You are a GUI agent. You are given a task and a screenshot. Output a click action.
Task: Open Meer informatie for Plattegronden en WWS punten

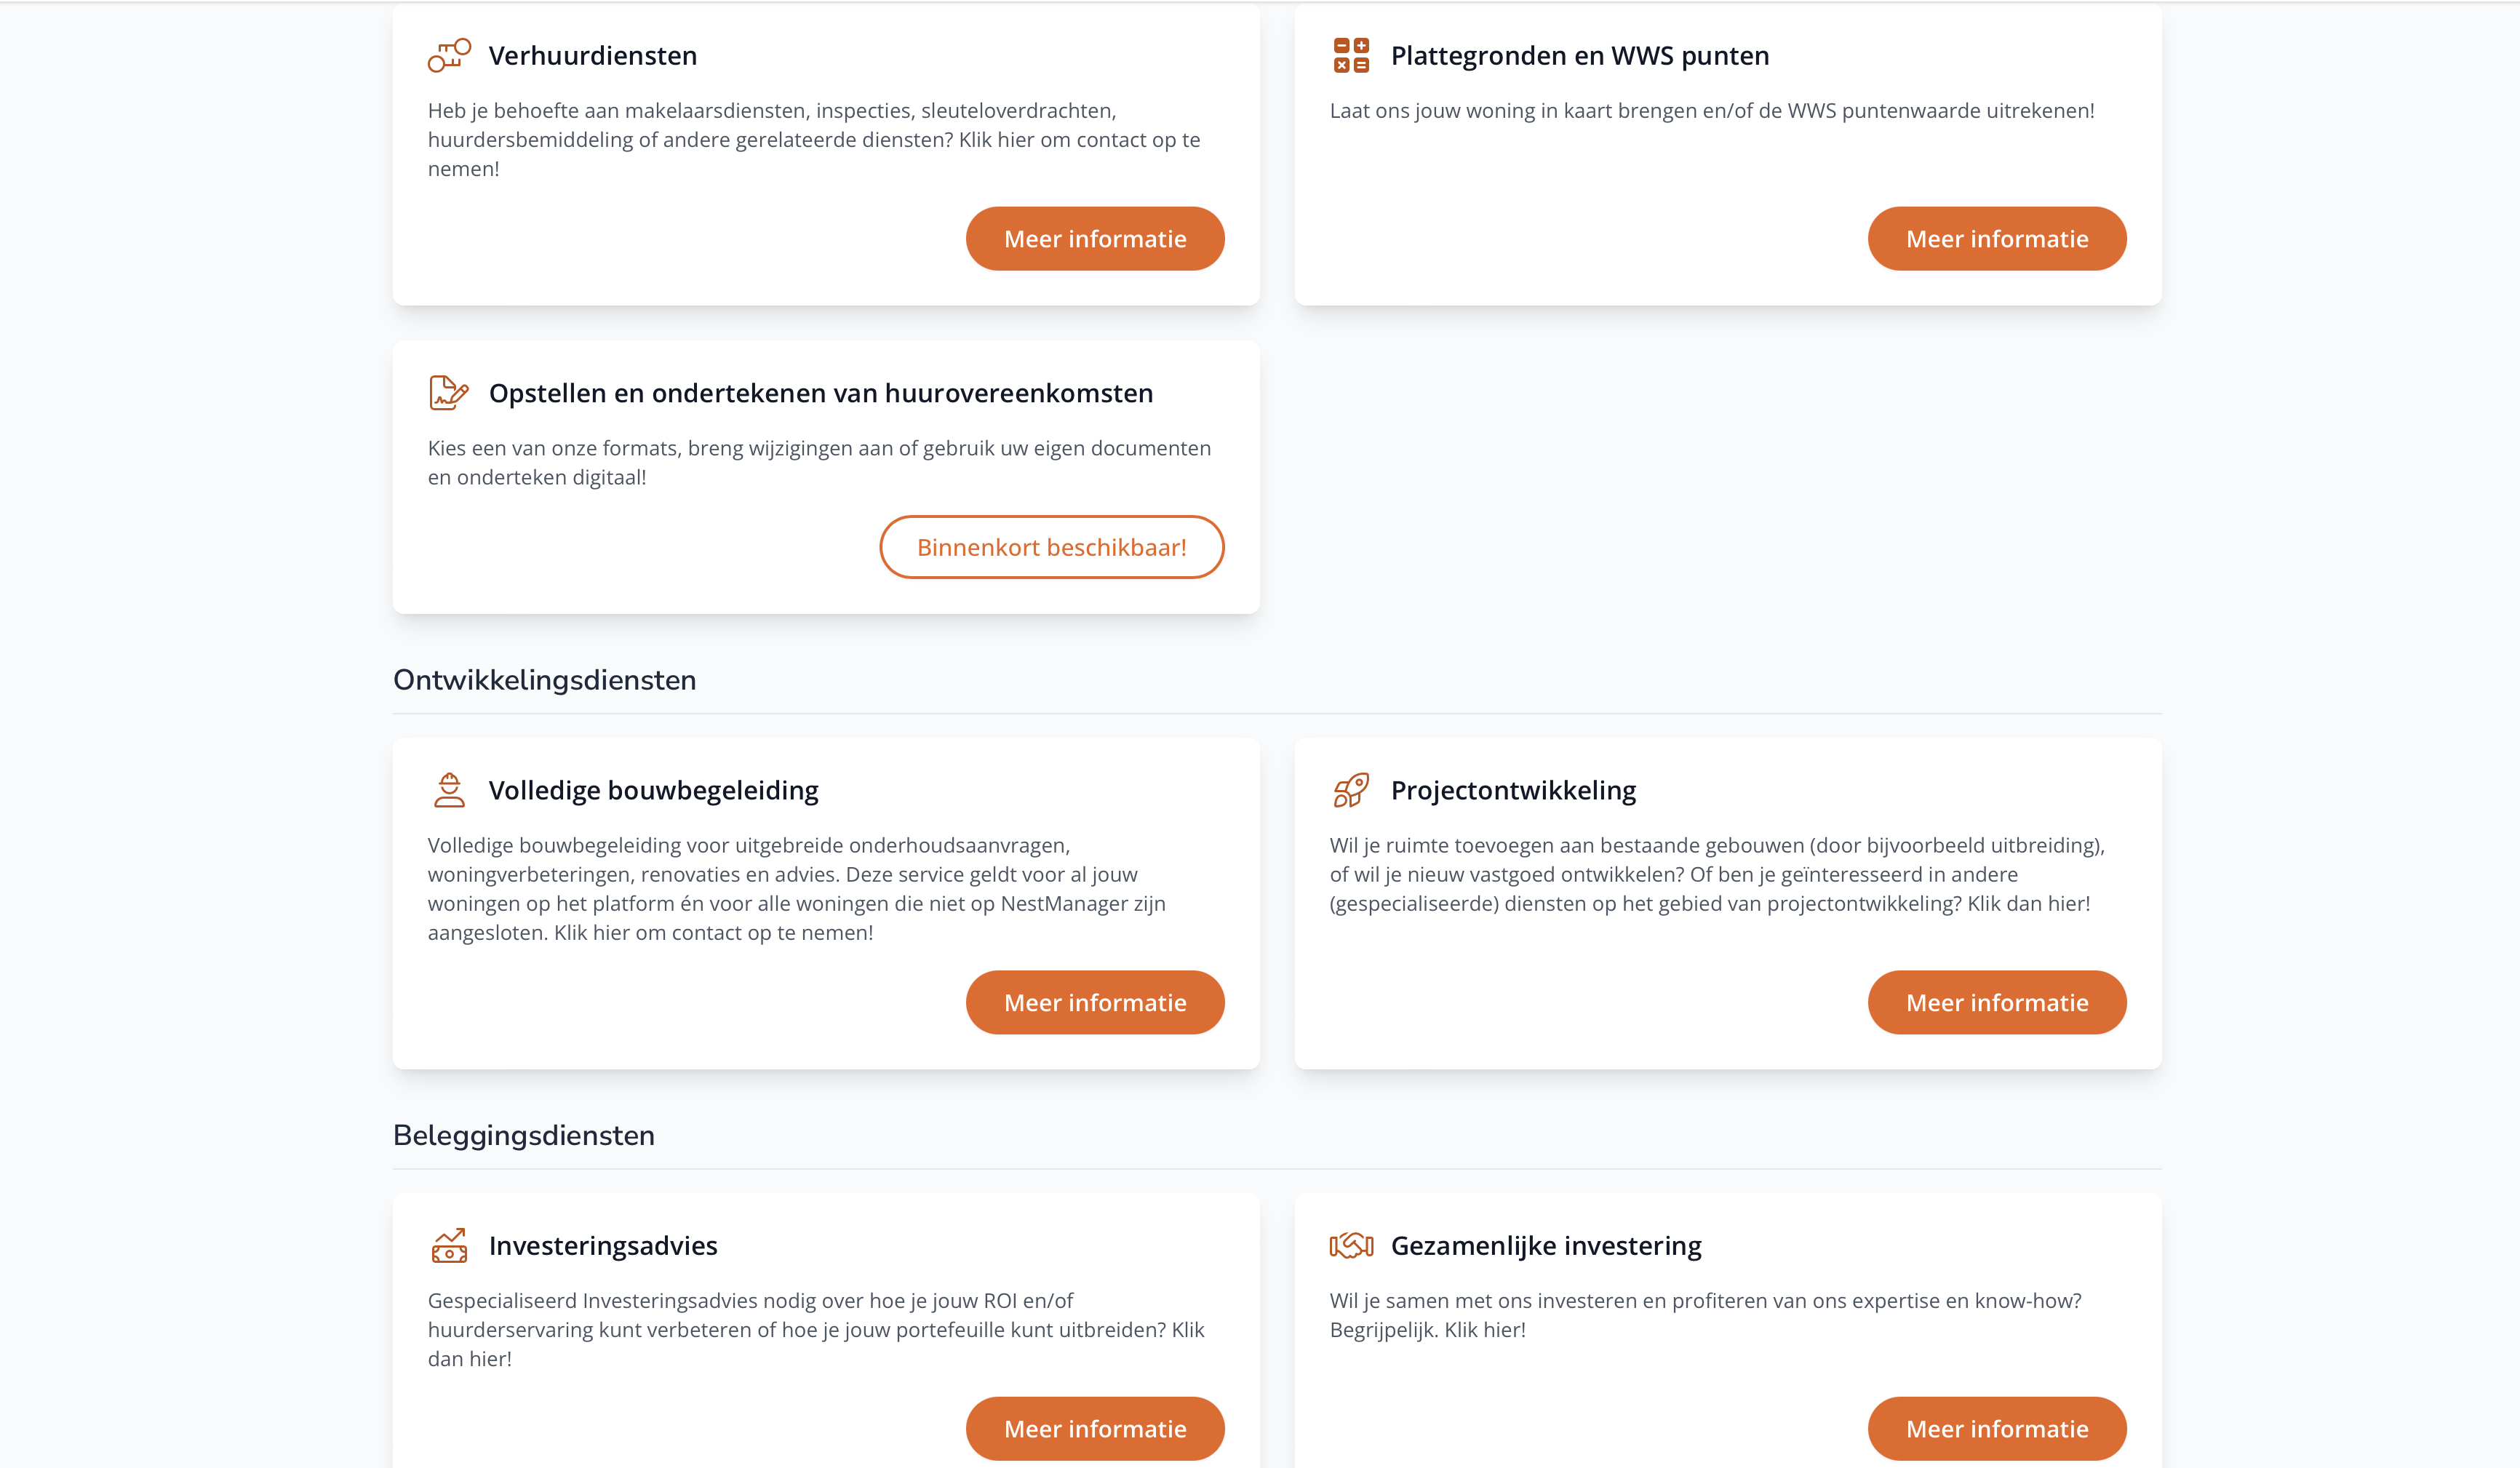pos(1996,239)
